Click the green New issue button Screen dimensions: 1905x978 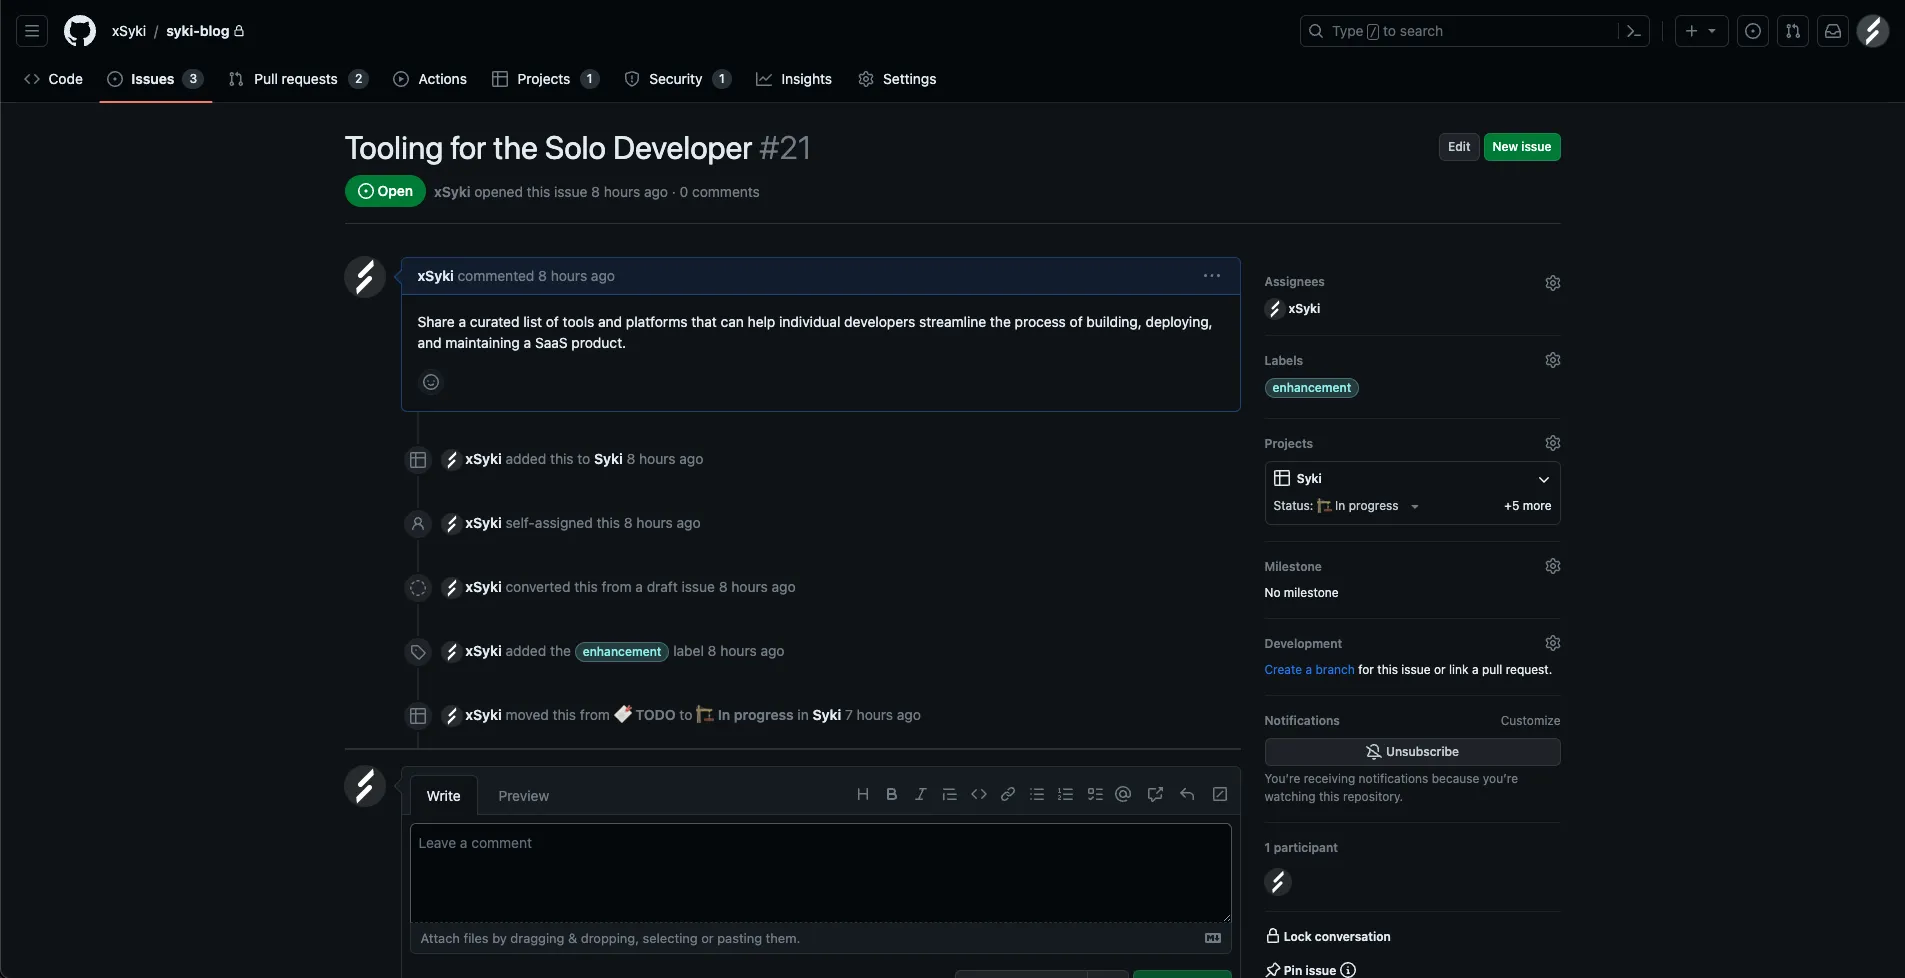pyautogui.click(x=1521, y=147)
